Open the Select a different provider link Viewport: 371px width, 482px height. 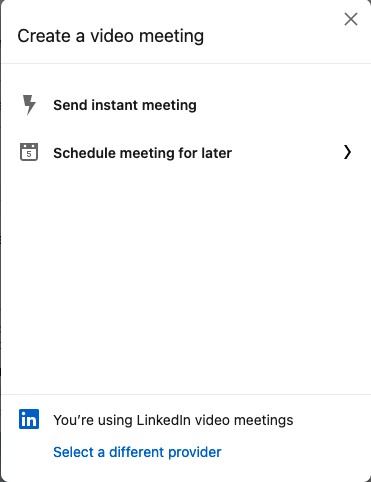[x=137, y=452]
